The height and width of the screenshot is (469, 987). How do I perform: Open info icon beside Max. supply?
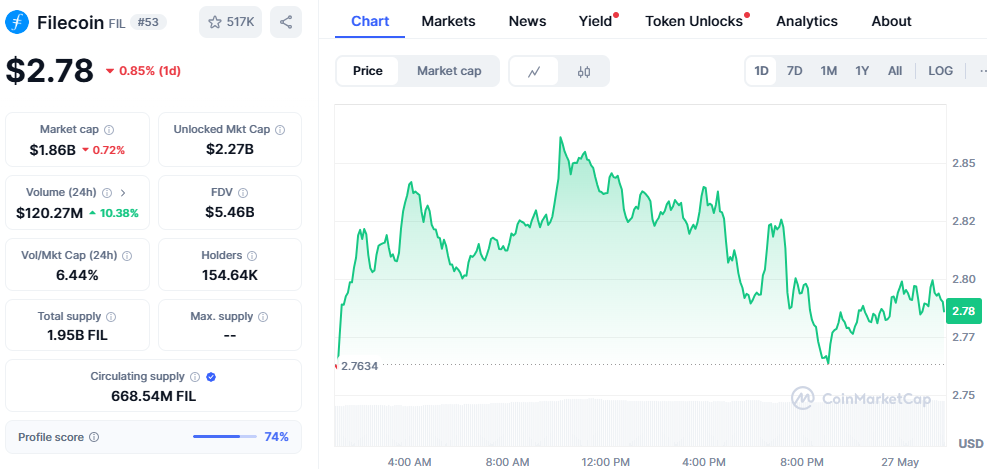click(x=262, y=317)
